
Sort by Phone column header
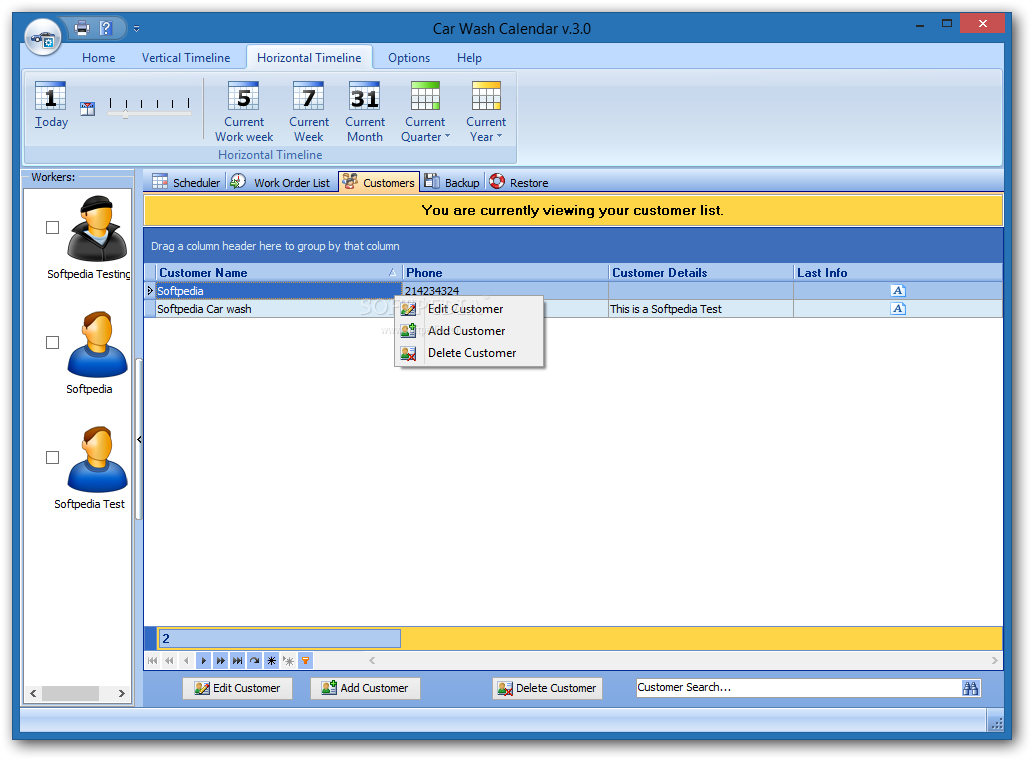click(505, 272)
